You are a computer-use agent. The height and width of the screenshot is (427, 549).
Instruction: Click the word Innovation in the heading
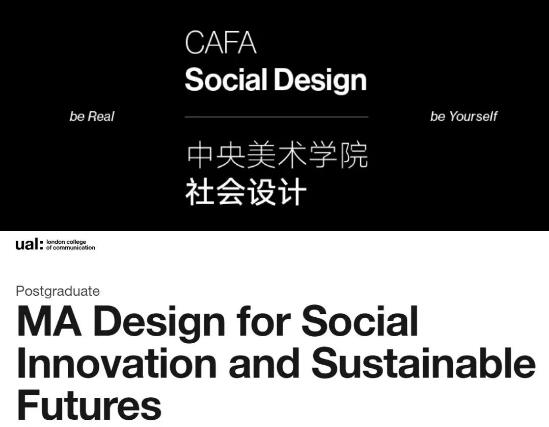(117, 363)
